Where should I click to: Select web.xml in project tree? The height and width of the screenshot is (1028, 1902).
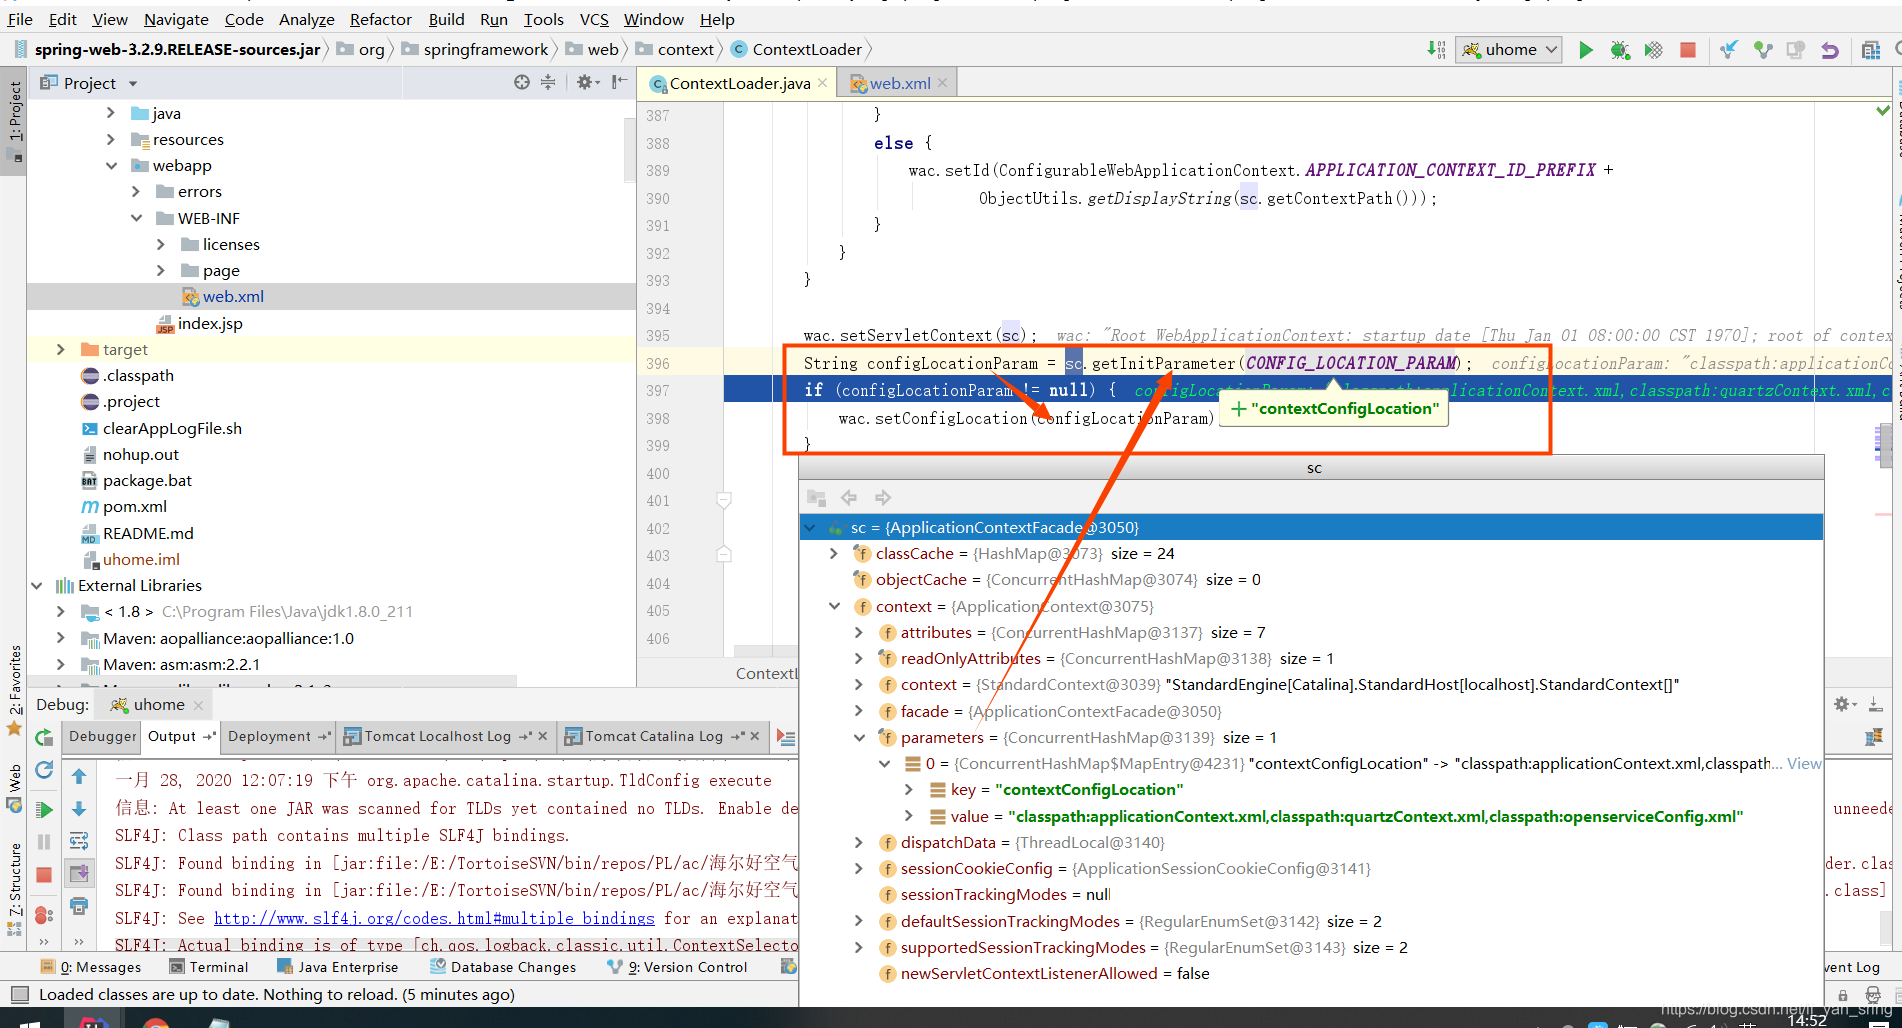233,296
